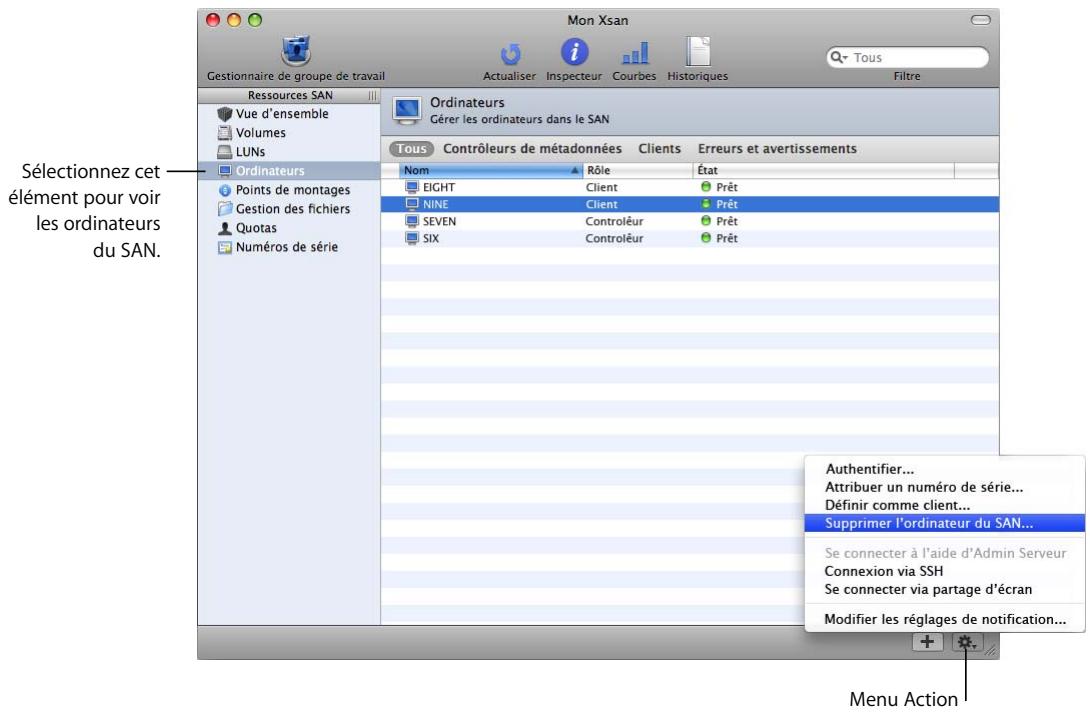The height and width of the screenshot is (715, 1090).
Task: Click the green status dot for EIGHT
Action: (706, 187)
